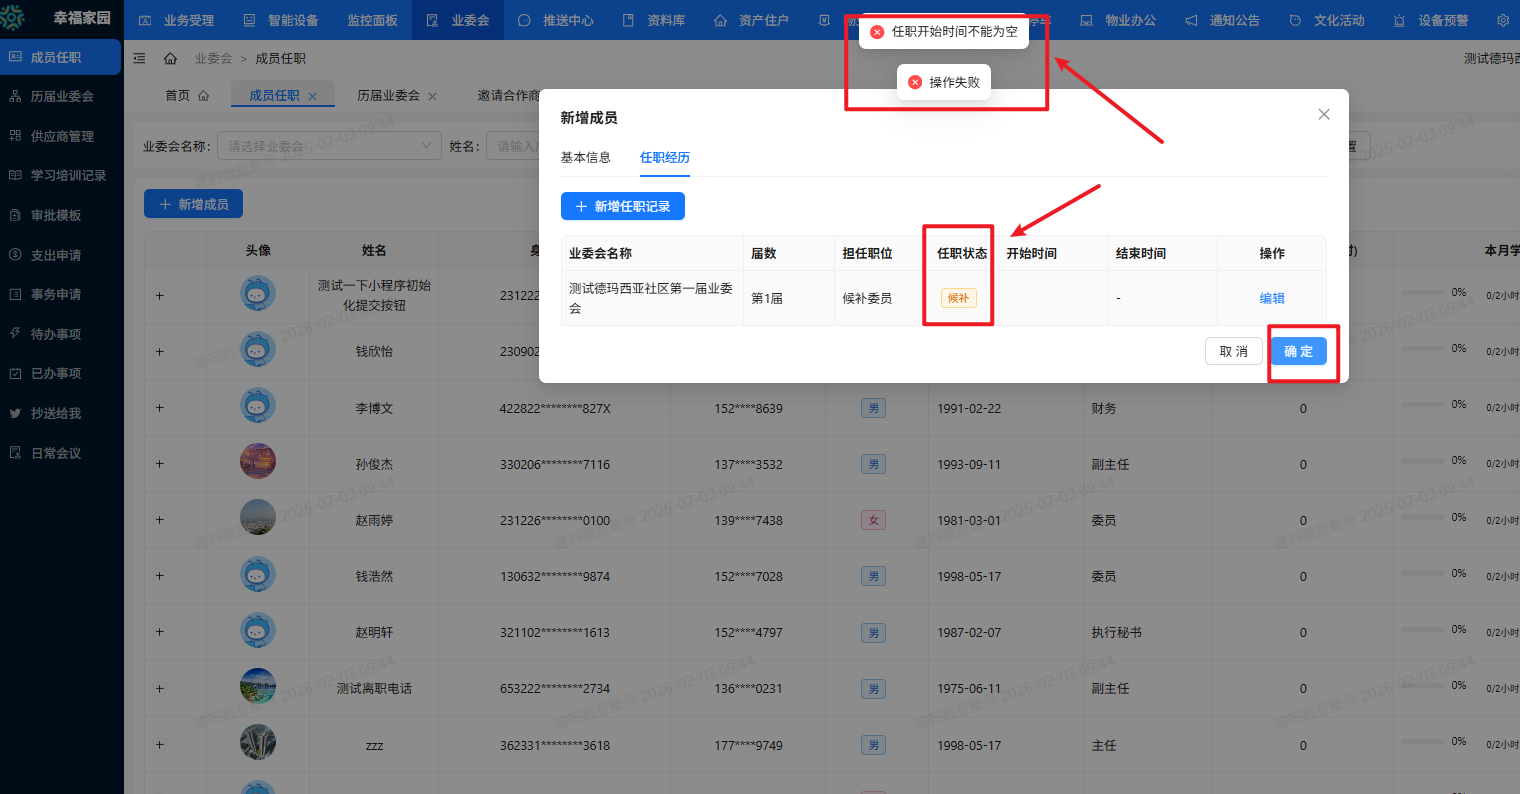Click the avatar in the 测试离职电话 row
Screen dimensions: 1520x794
[x=258, y=687]
